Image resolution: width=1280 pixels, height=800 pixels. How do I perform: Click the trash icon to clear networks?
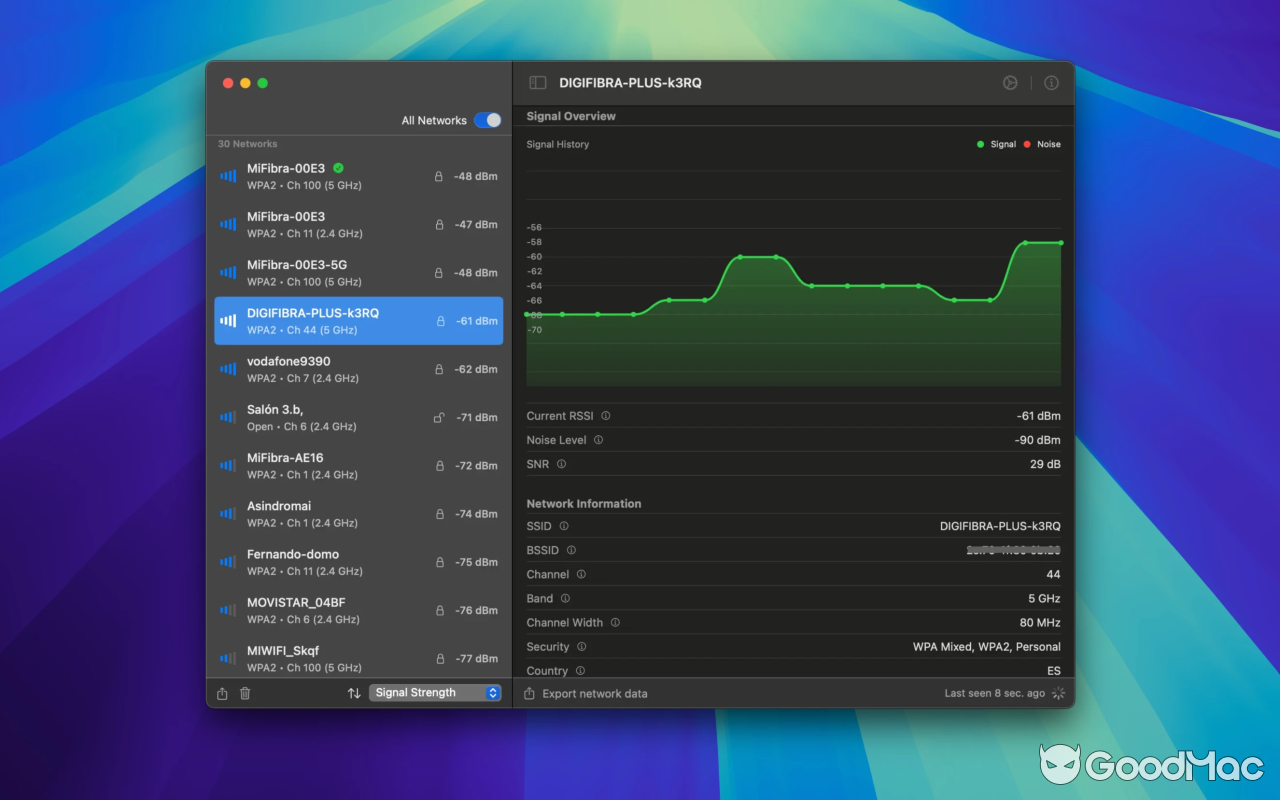[x=245, y=693]
